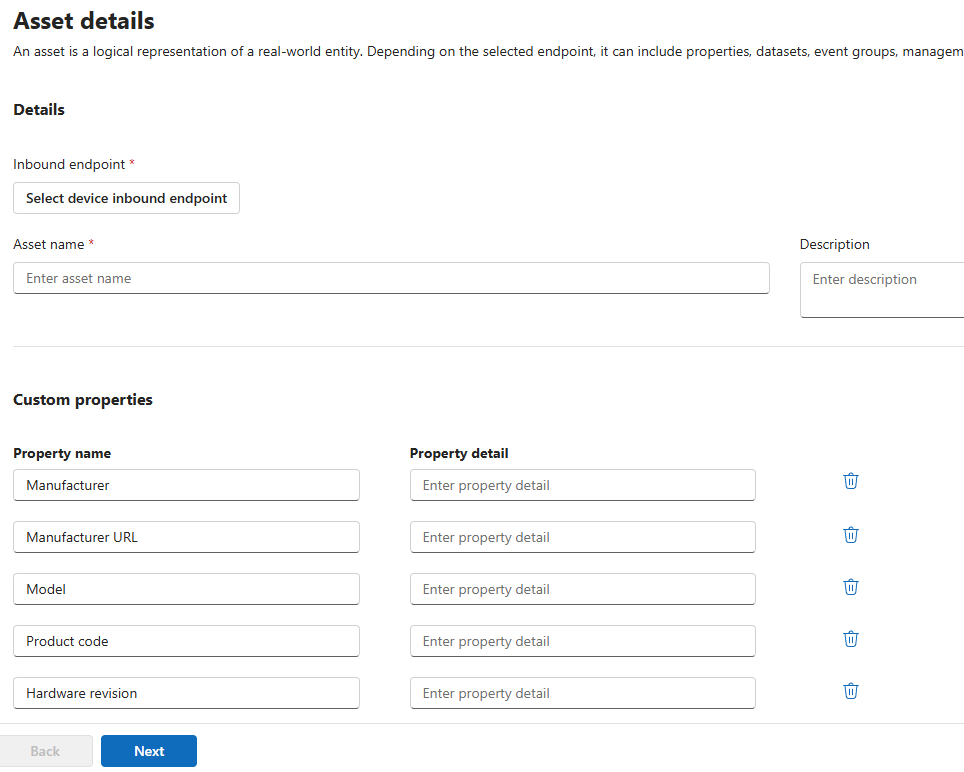Delete the Manufacturer custom property
Screen dimensions: 964x772
point(851,481)
